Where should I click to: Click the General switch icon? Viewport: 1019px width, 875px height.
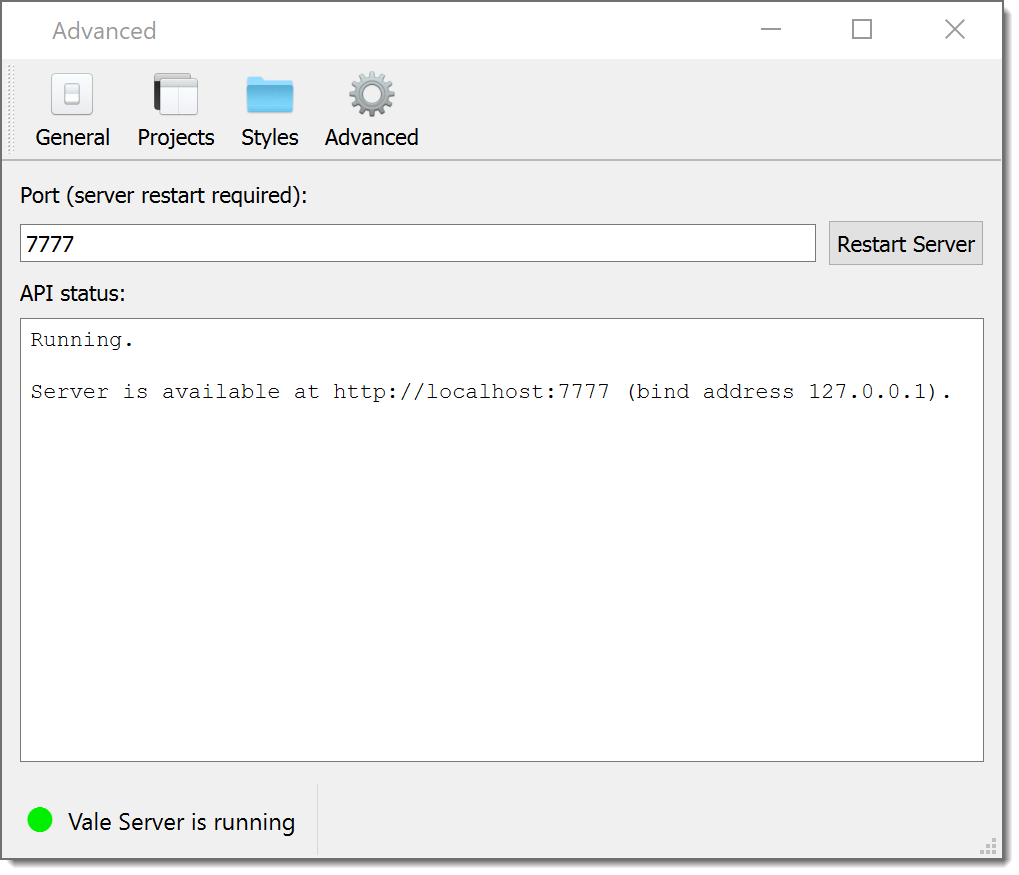click(x=72, y=95)
